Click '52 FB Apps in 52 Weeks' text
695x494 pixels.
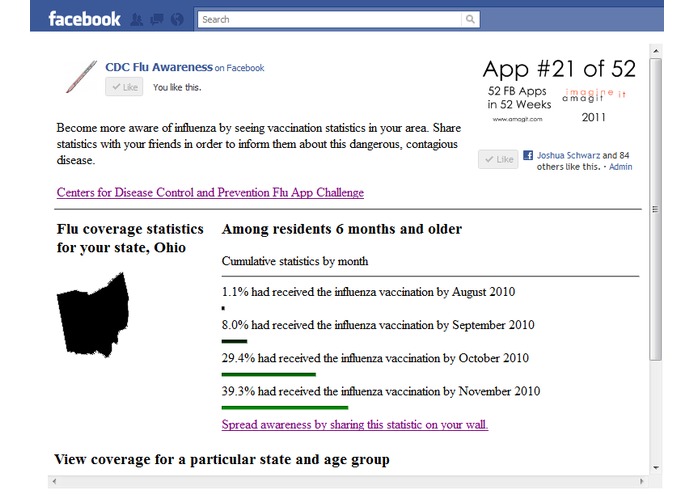tap(519, 98)
